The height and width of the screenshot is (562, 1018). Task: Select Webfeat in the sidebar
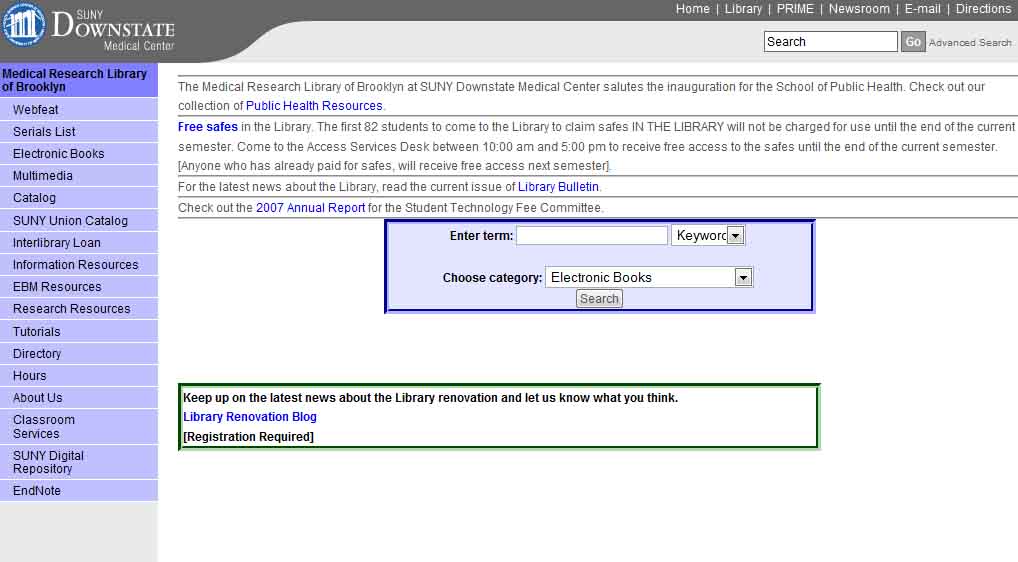(x=79, y=110)
